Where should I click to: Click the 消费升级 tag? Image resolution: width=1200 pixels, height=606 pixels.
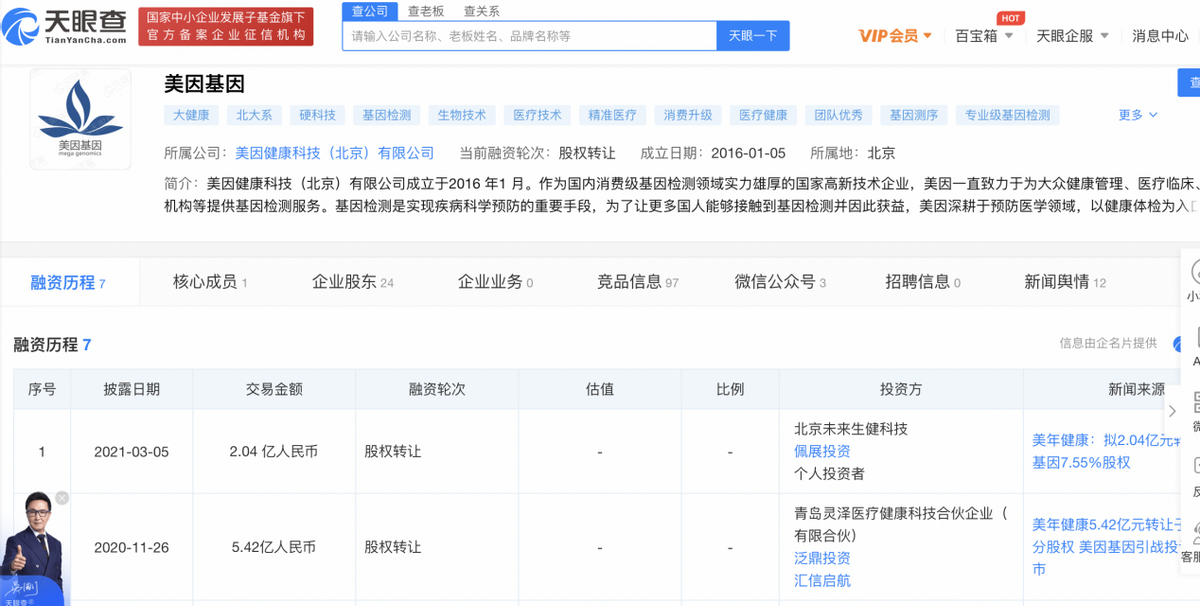tap(688, 115)
